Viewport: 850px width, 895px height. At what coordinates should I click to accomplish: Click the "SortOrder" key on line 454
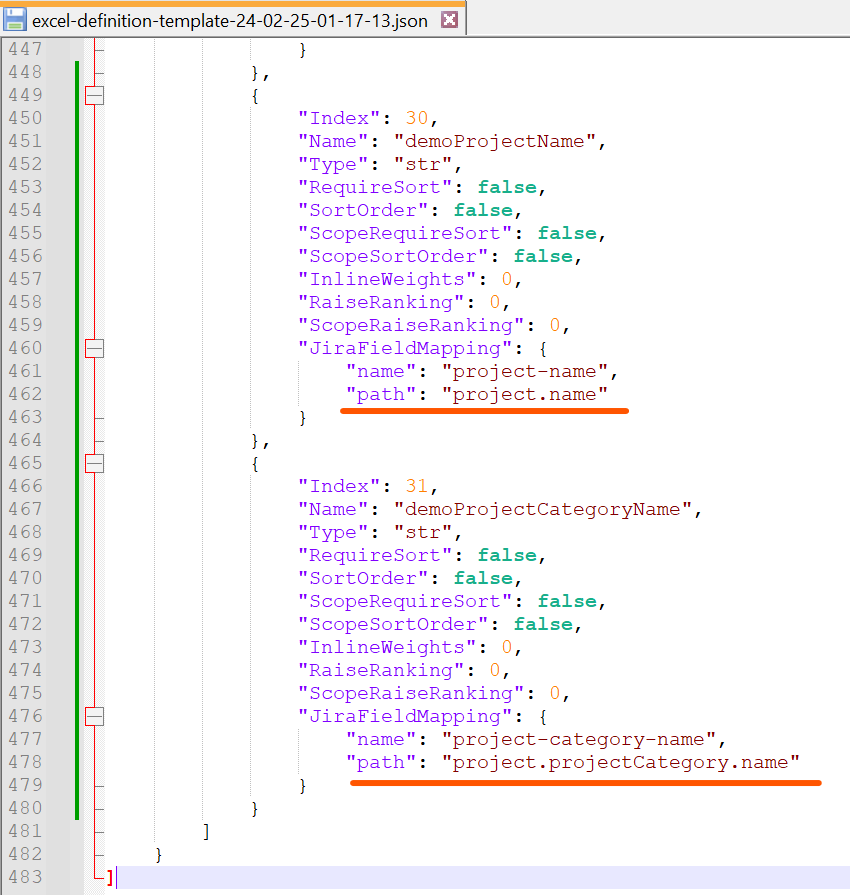click(363, 210)
